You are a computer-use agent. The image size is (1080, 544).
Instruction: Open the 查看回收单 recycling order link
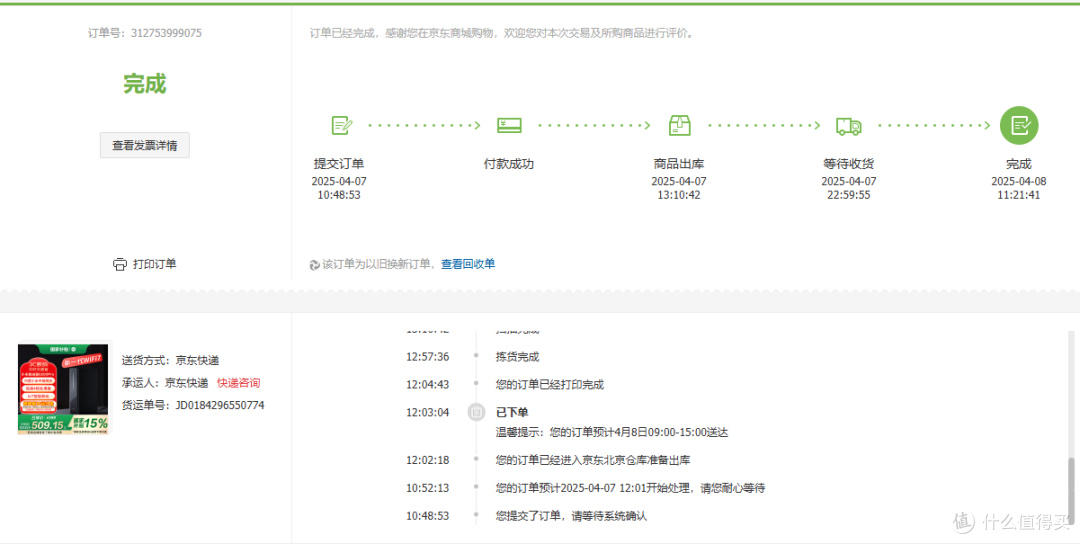point(468,264)
